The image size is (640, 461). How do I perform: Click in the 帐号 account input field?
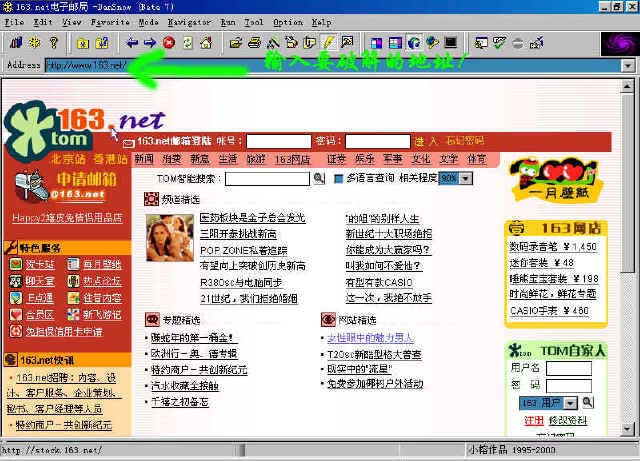(279, 141)
